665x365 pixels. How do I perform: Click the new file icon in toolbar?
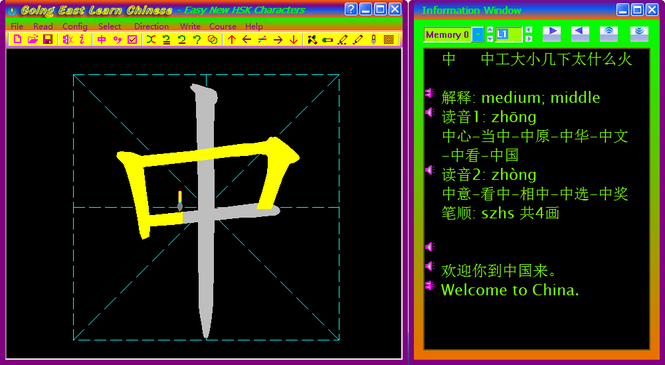click(17, 39)
